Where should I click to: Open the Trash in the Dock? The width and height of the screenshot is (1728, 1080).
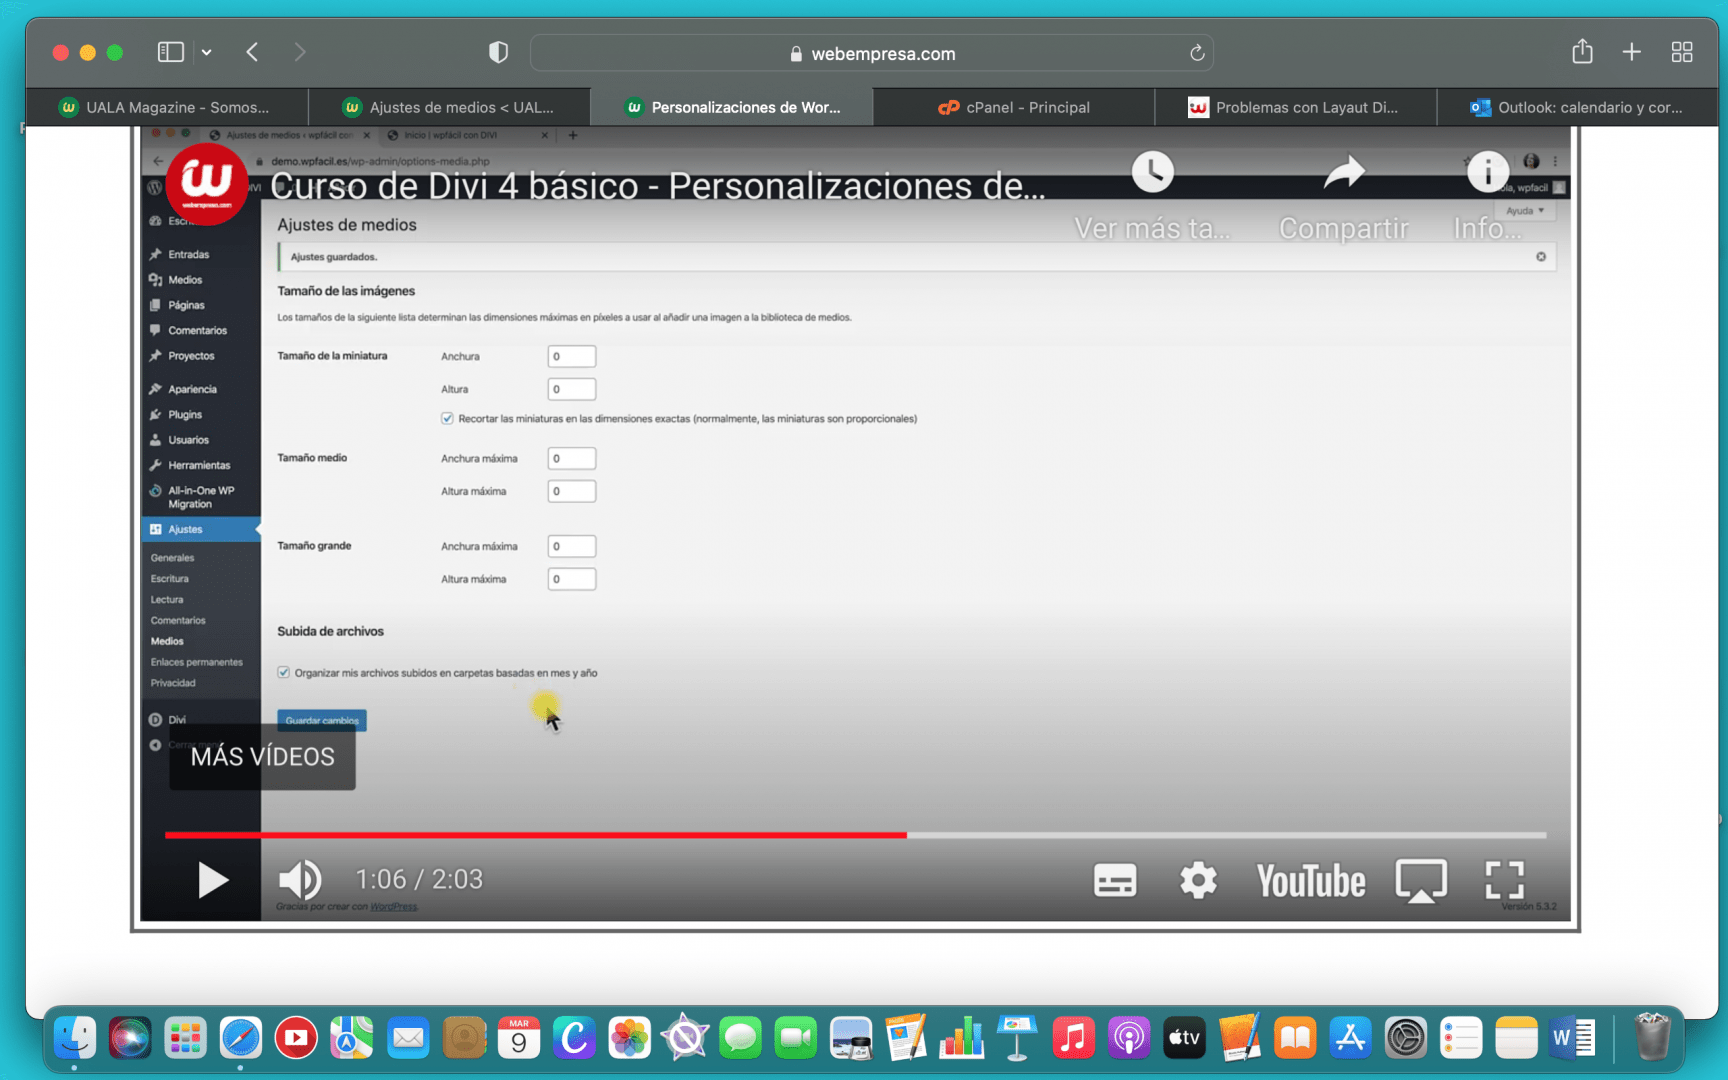point(1652,1038)
